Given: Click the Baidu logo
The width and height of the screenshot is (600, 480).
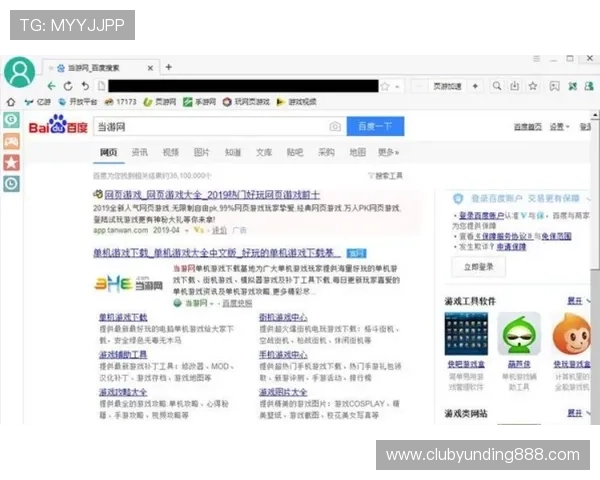Looking at the screenshot, I should tap(58, 125).
